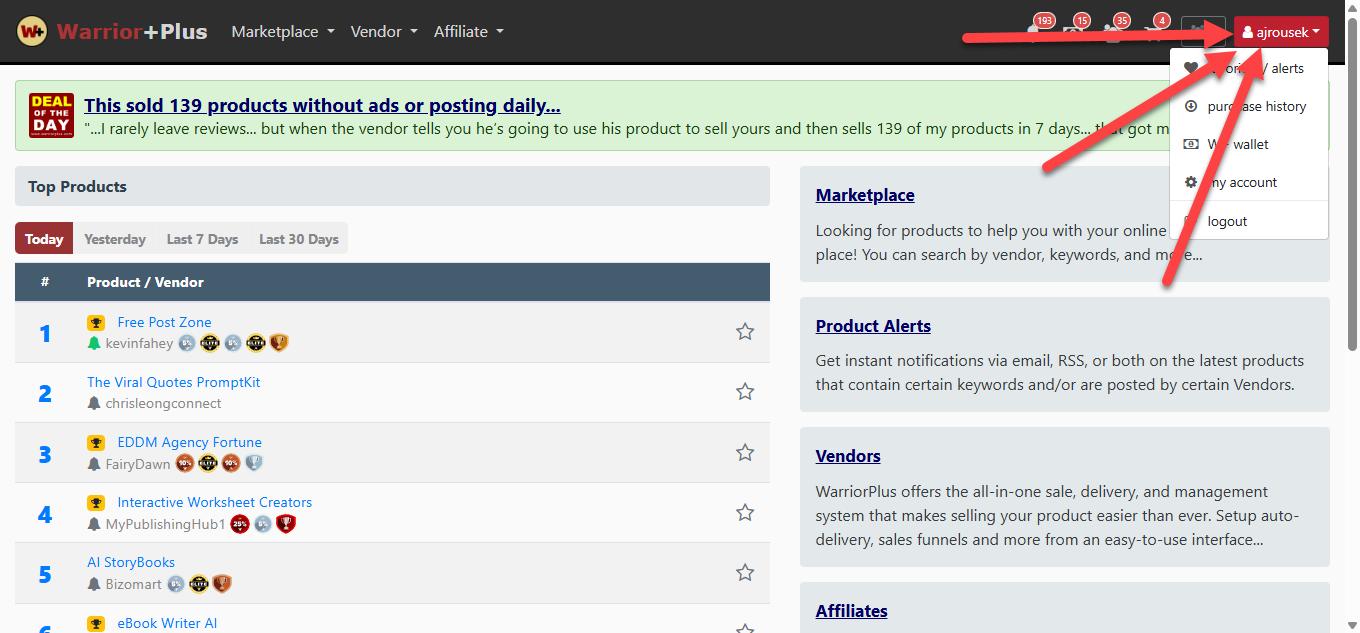This screenshot has height=633, width=1360.
Task: Click the page vertical scrollbar thumb
Action: (1352, 185)
